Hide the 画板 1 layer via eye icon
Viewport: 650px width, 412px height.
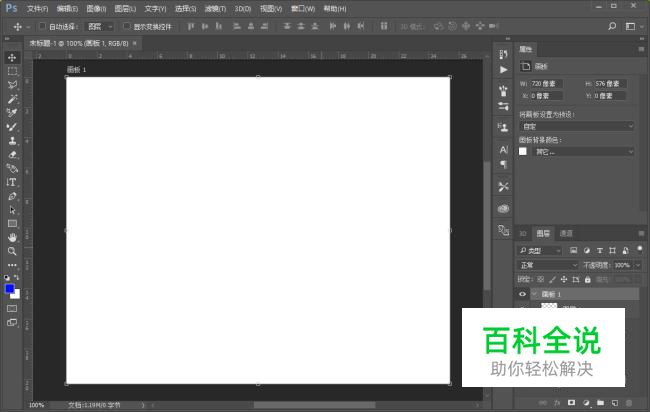(522, 294)
